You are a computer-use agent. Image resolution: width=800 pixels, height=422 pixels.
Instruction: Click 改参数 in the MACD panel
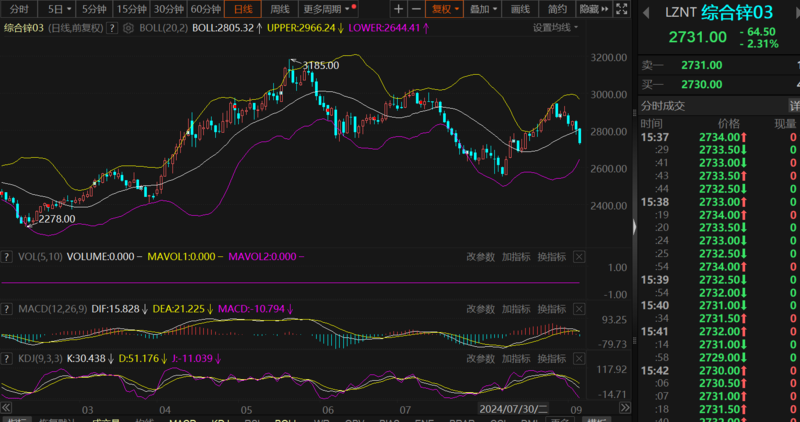pyautogui.click(x=480, y=308)
